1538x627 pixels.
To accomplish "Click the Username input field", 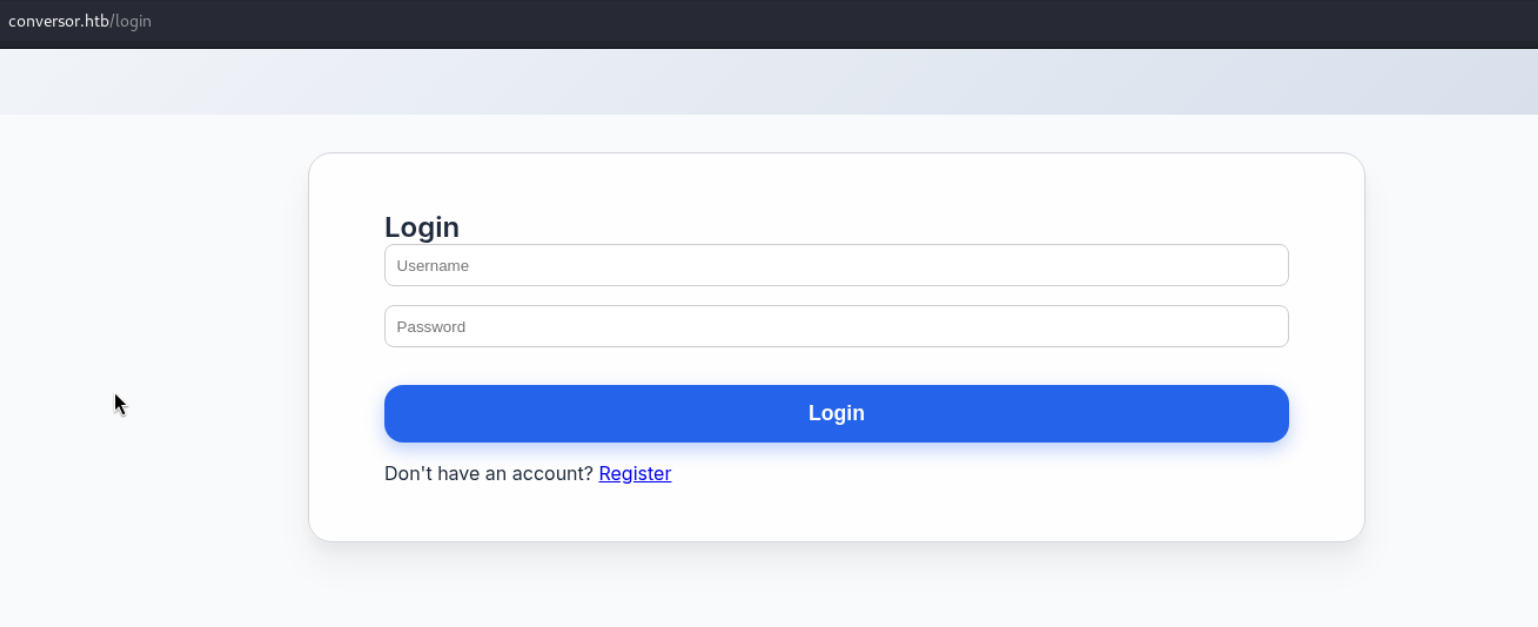I will coord(836,266).
